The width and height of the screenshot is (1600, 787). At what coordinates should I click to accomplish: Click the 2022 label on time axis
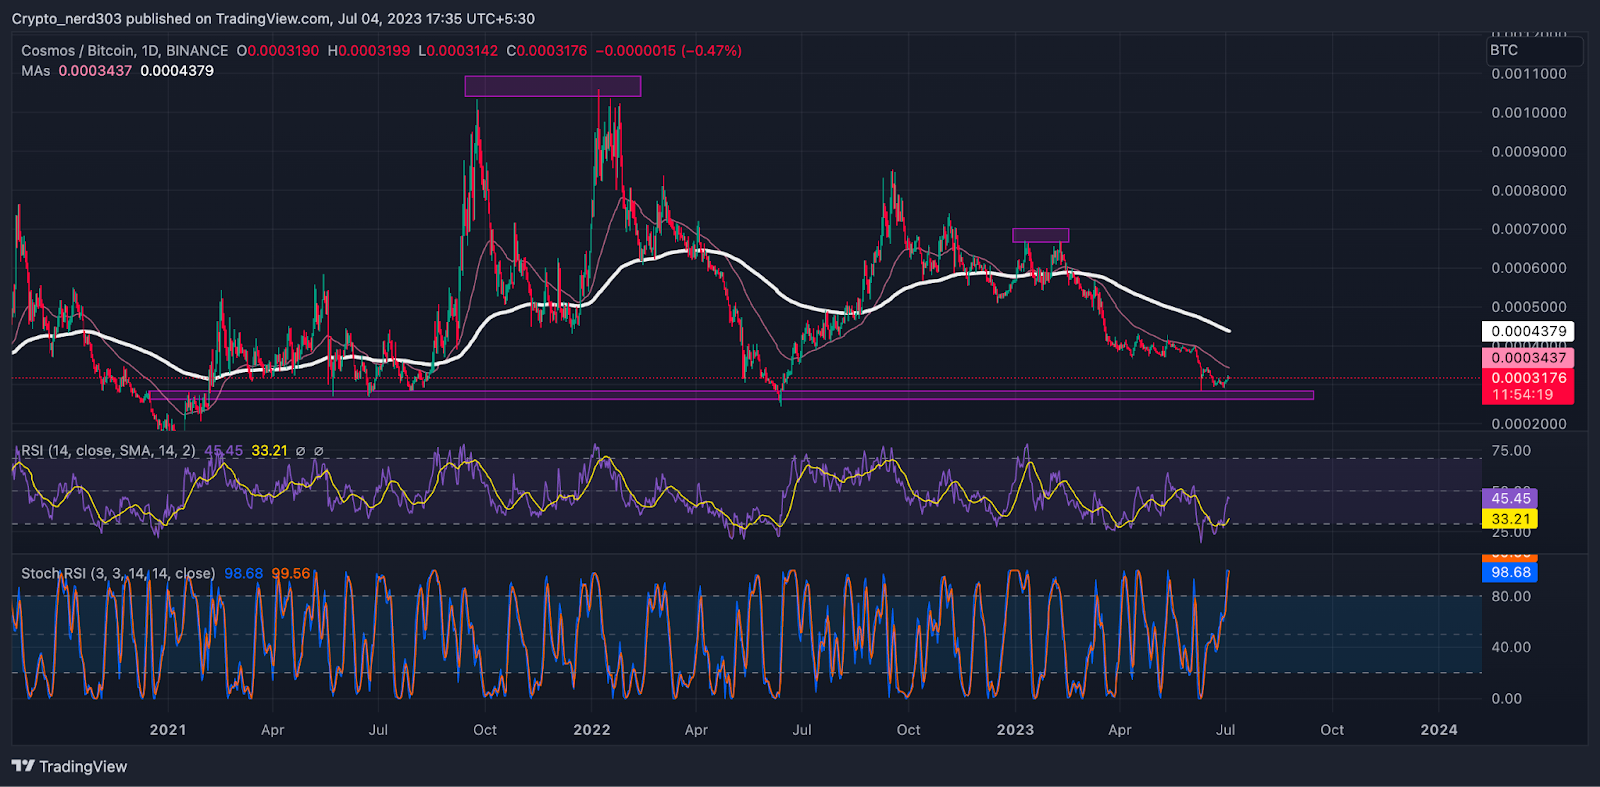(x=592, y=730)
